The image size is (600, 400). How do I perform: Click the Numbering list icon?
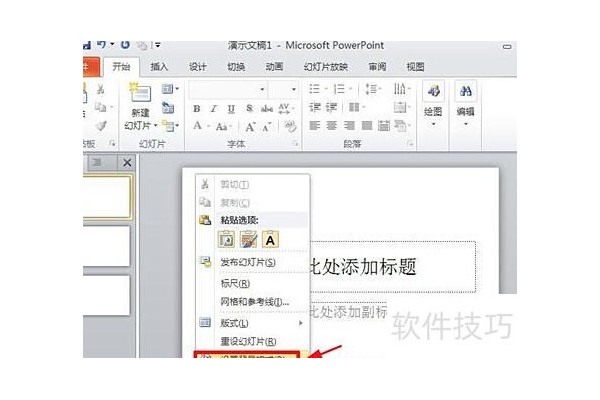point(339,89)
